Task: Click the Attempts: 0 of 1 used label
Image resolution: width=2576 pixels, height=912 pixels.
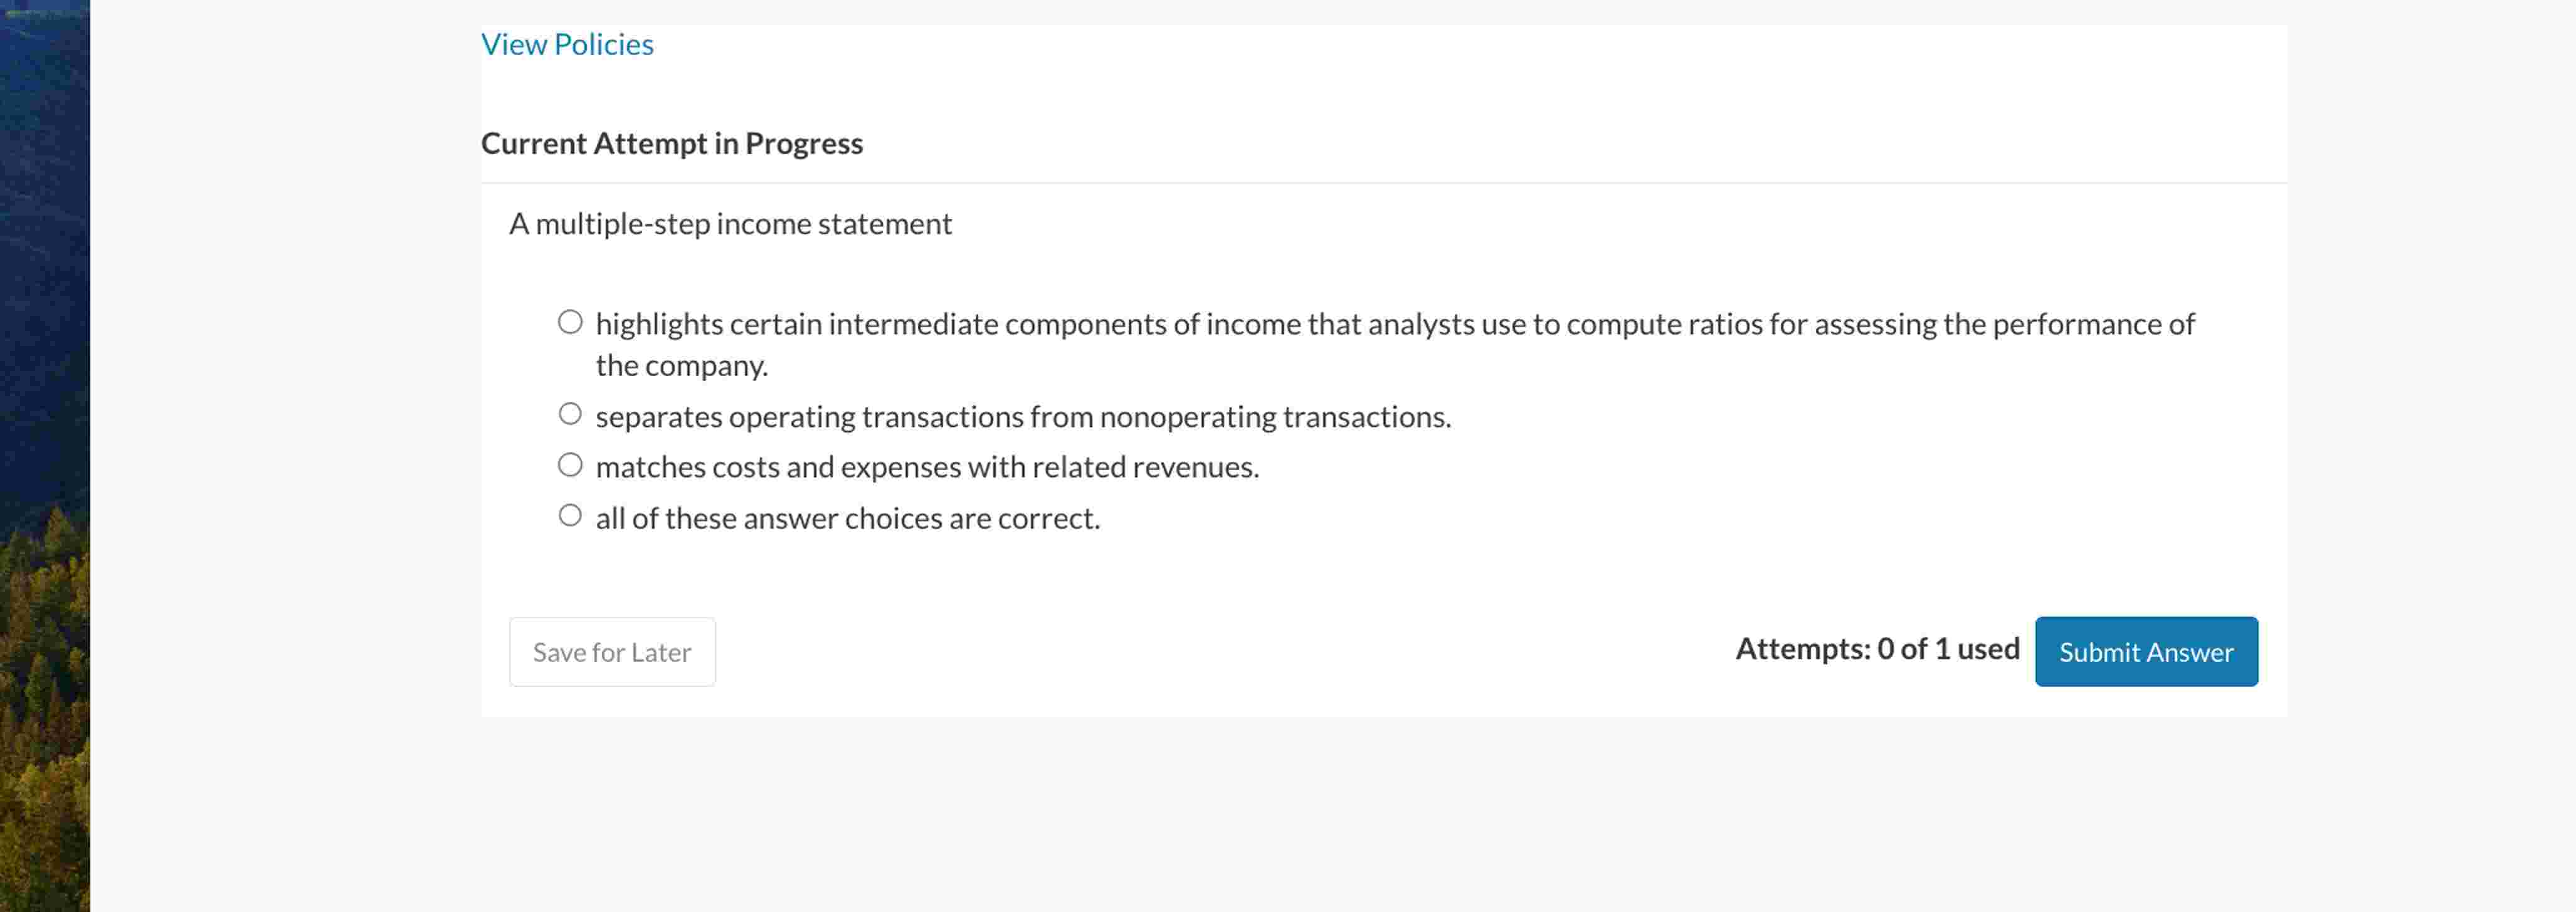Action: click(x=1876, y=648)
